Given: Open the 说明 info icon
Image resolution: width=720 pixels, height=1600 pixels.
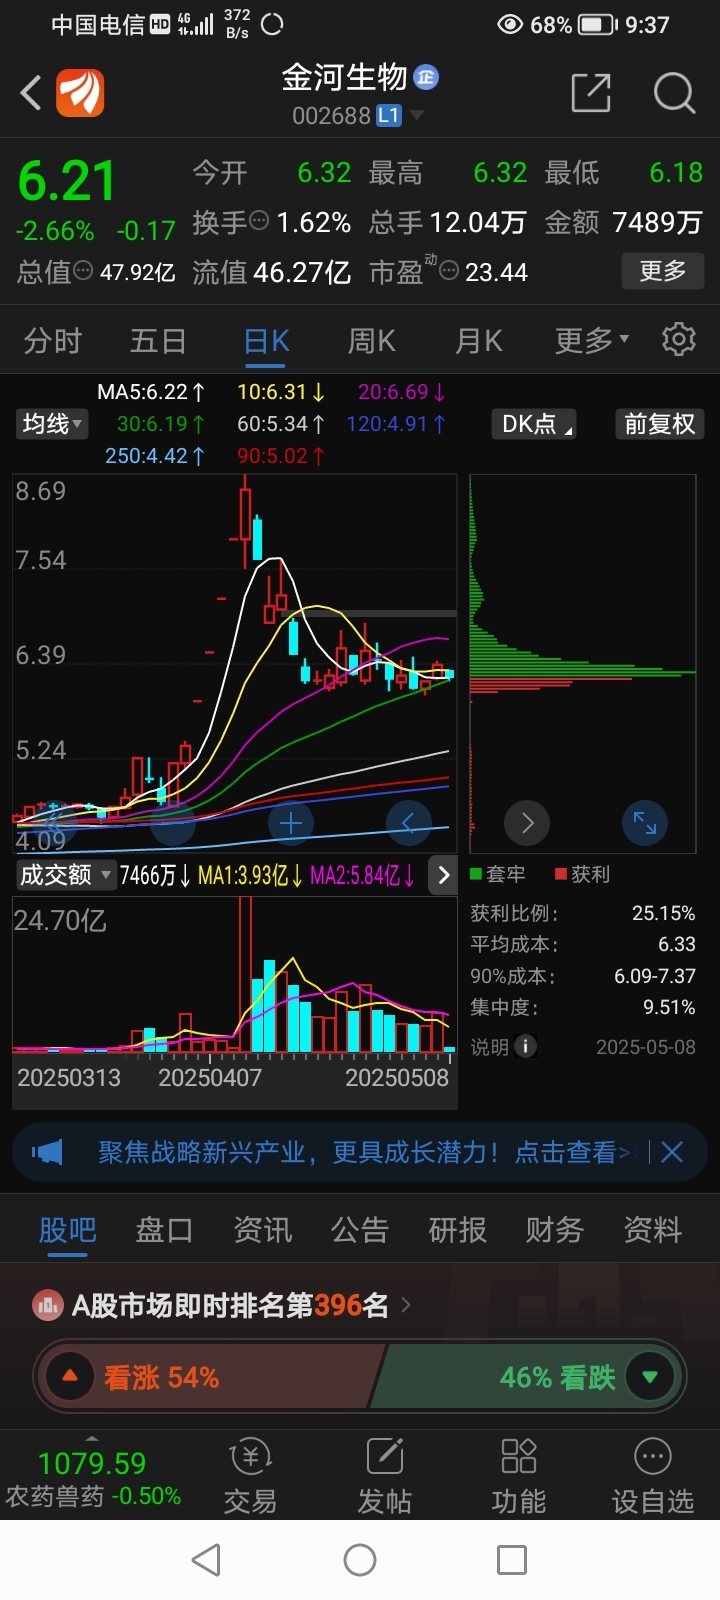Looking at the screenshot, I should [x=525, y=1046].
